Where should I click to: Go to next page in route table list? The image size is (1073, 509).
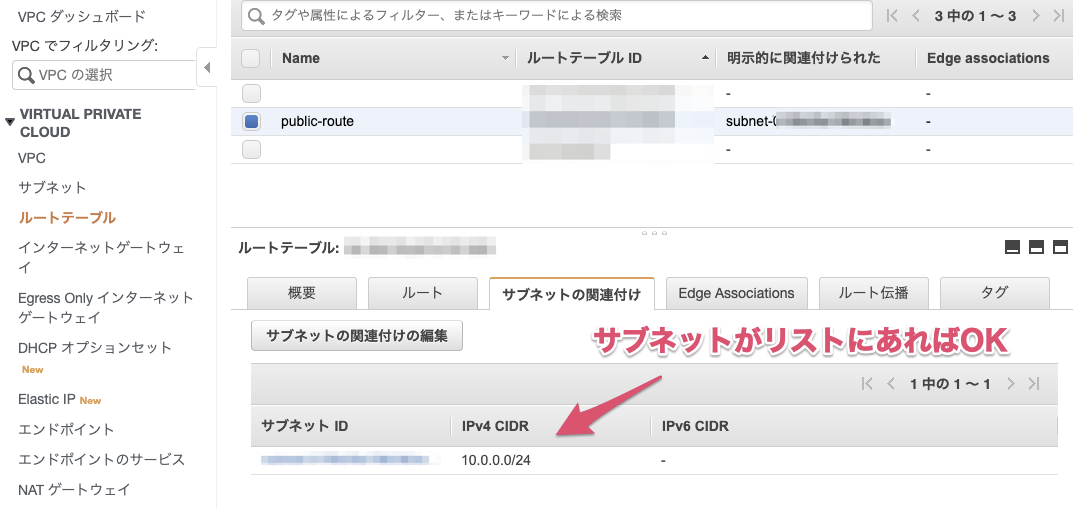1035,16
